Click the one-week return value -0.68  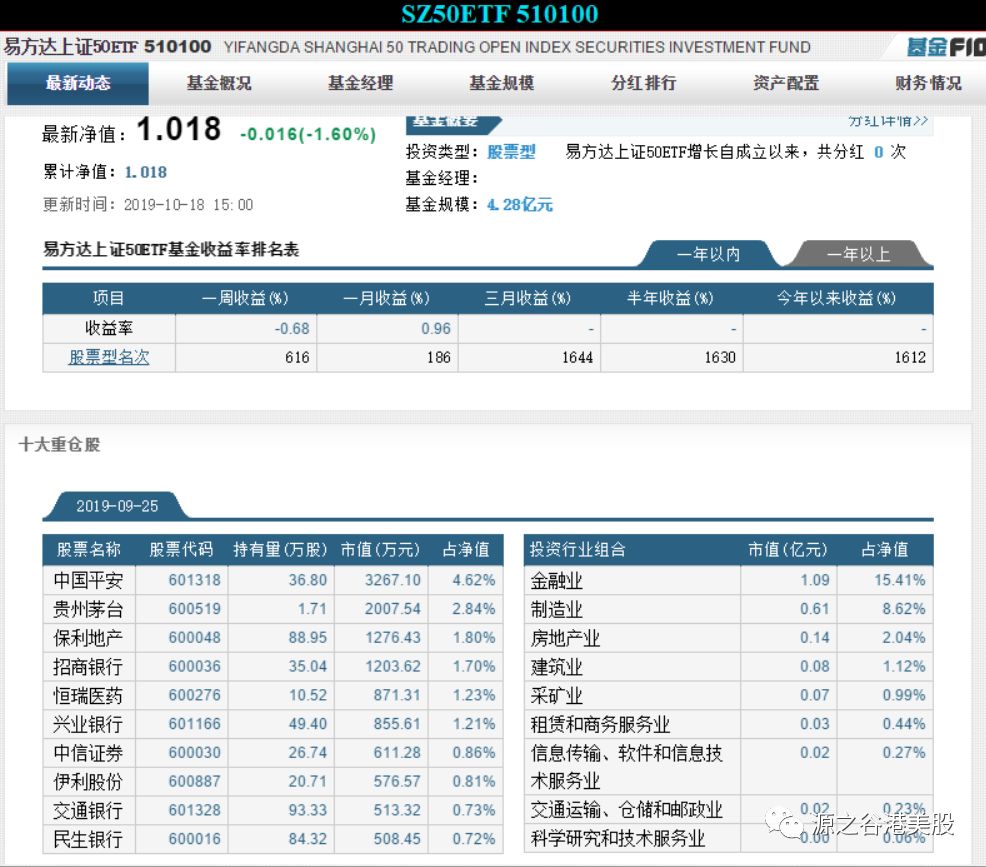click(292, 329)
